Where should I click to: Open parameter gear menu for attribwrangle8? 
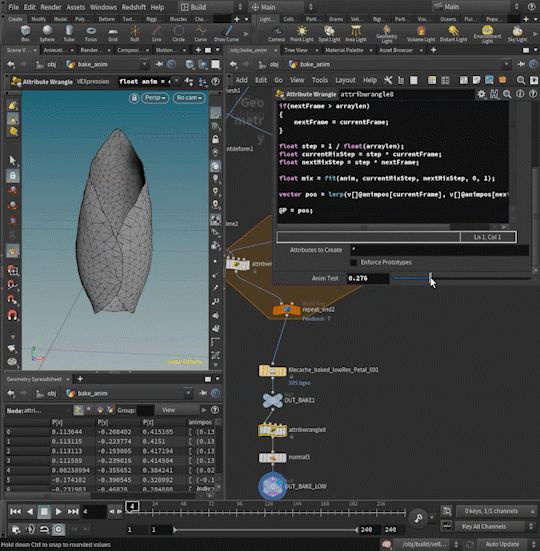[481, 94]
